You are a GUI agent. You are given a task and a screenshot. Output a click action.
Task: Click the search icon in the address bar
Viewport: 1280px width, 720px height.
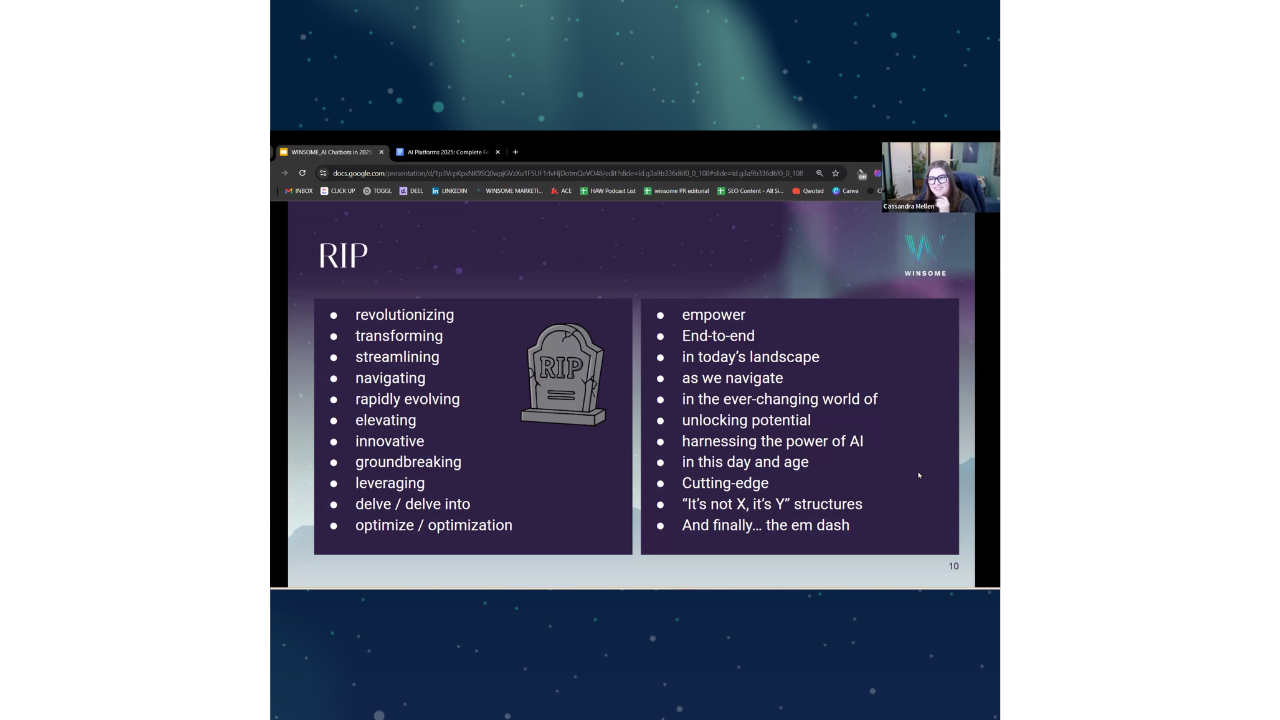(820, 173)
